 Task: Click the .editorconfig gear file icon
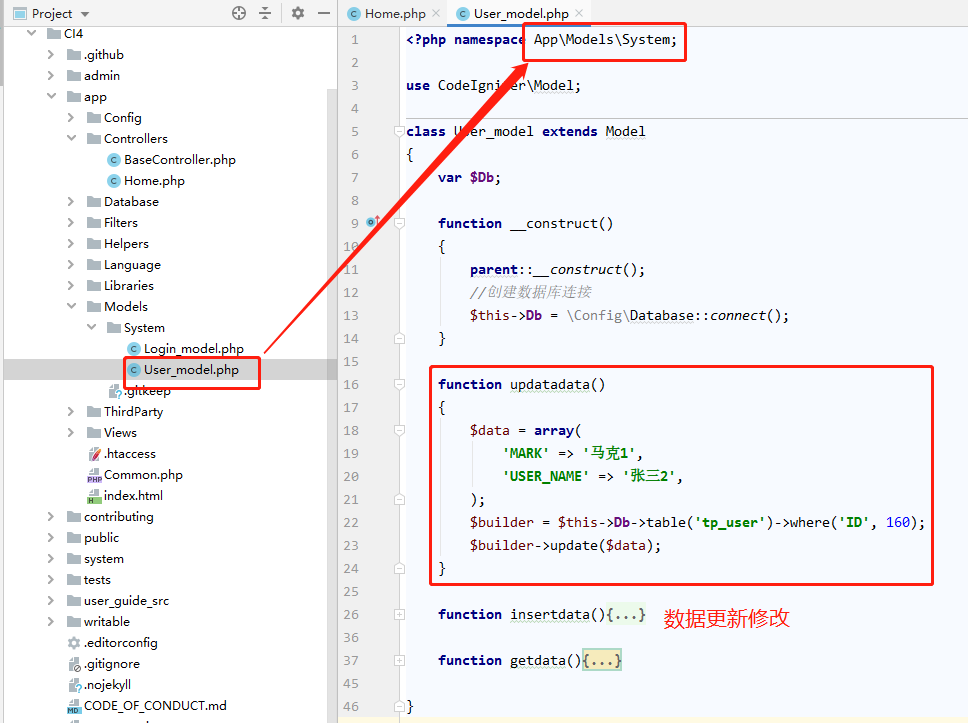coord(74,643)
